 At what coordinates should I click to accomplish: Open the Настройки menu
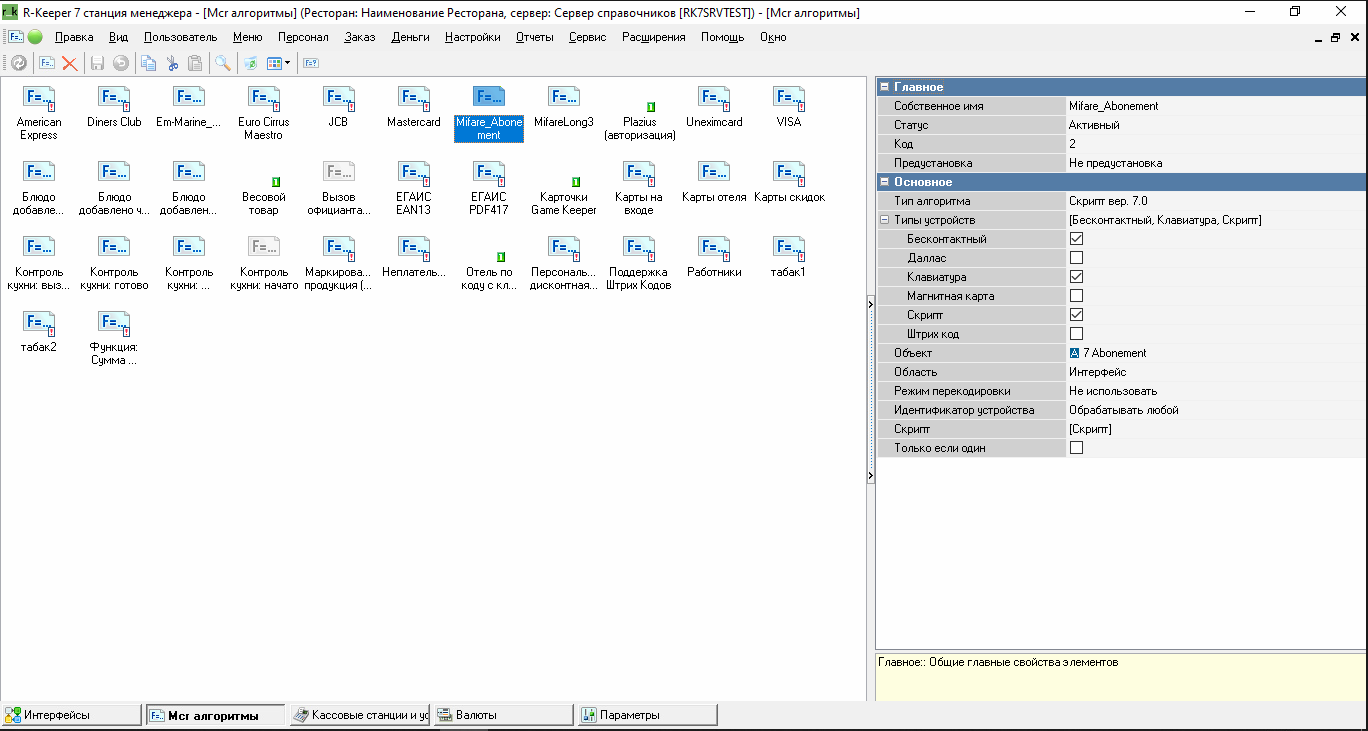pos(473,37)
